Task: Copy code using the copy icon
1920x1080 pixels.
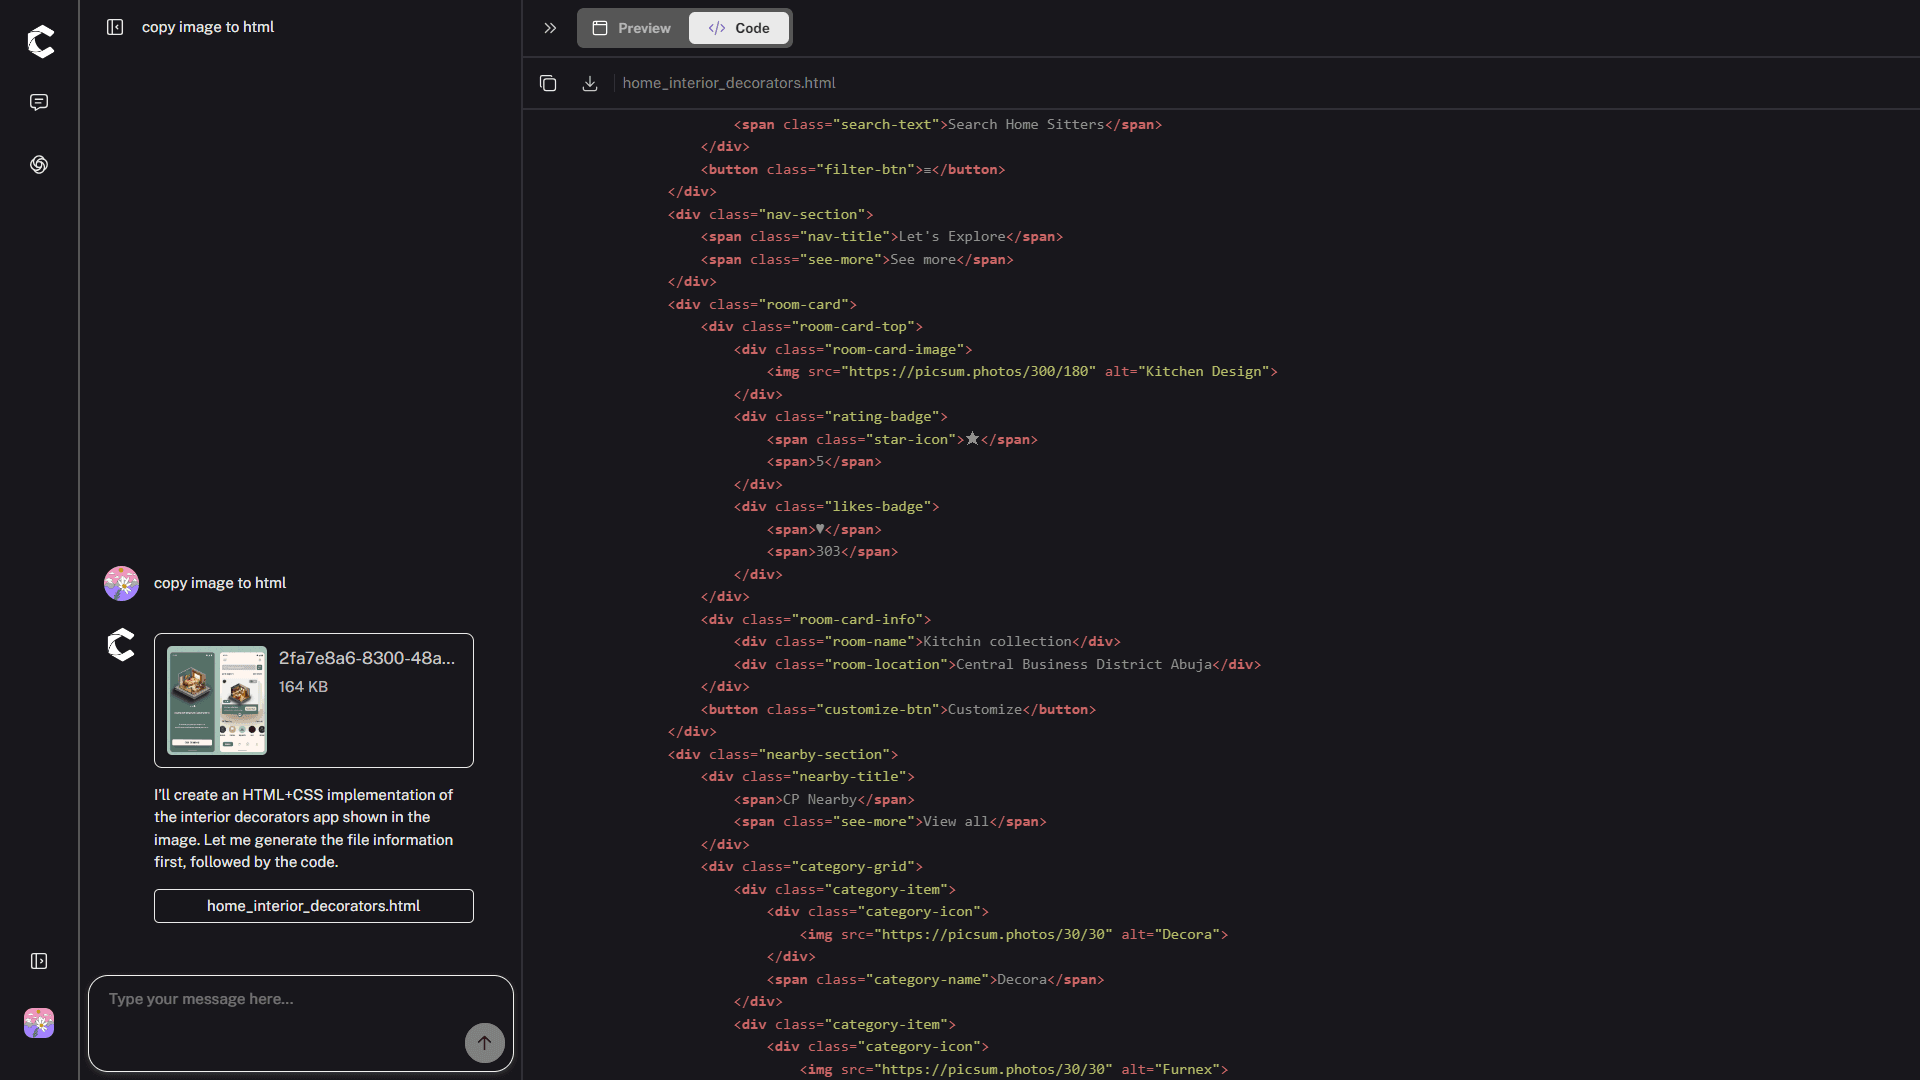Action: tap(548, 83)
